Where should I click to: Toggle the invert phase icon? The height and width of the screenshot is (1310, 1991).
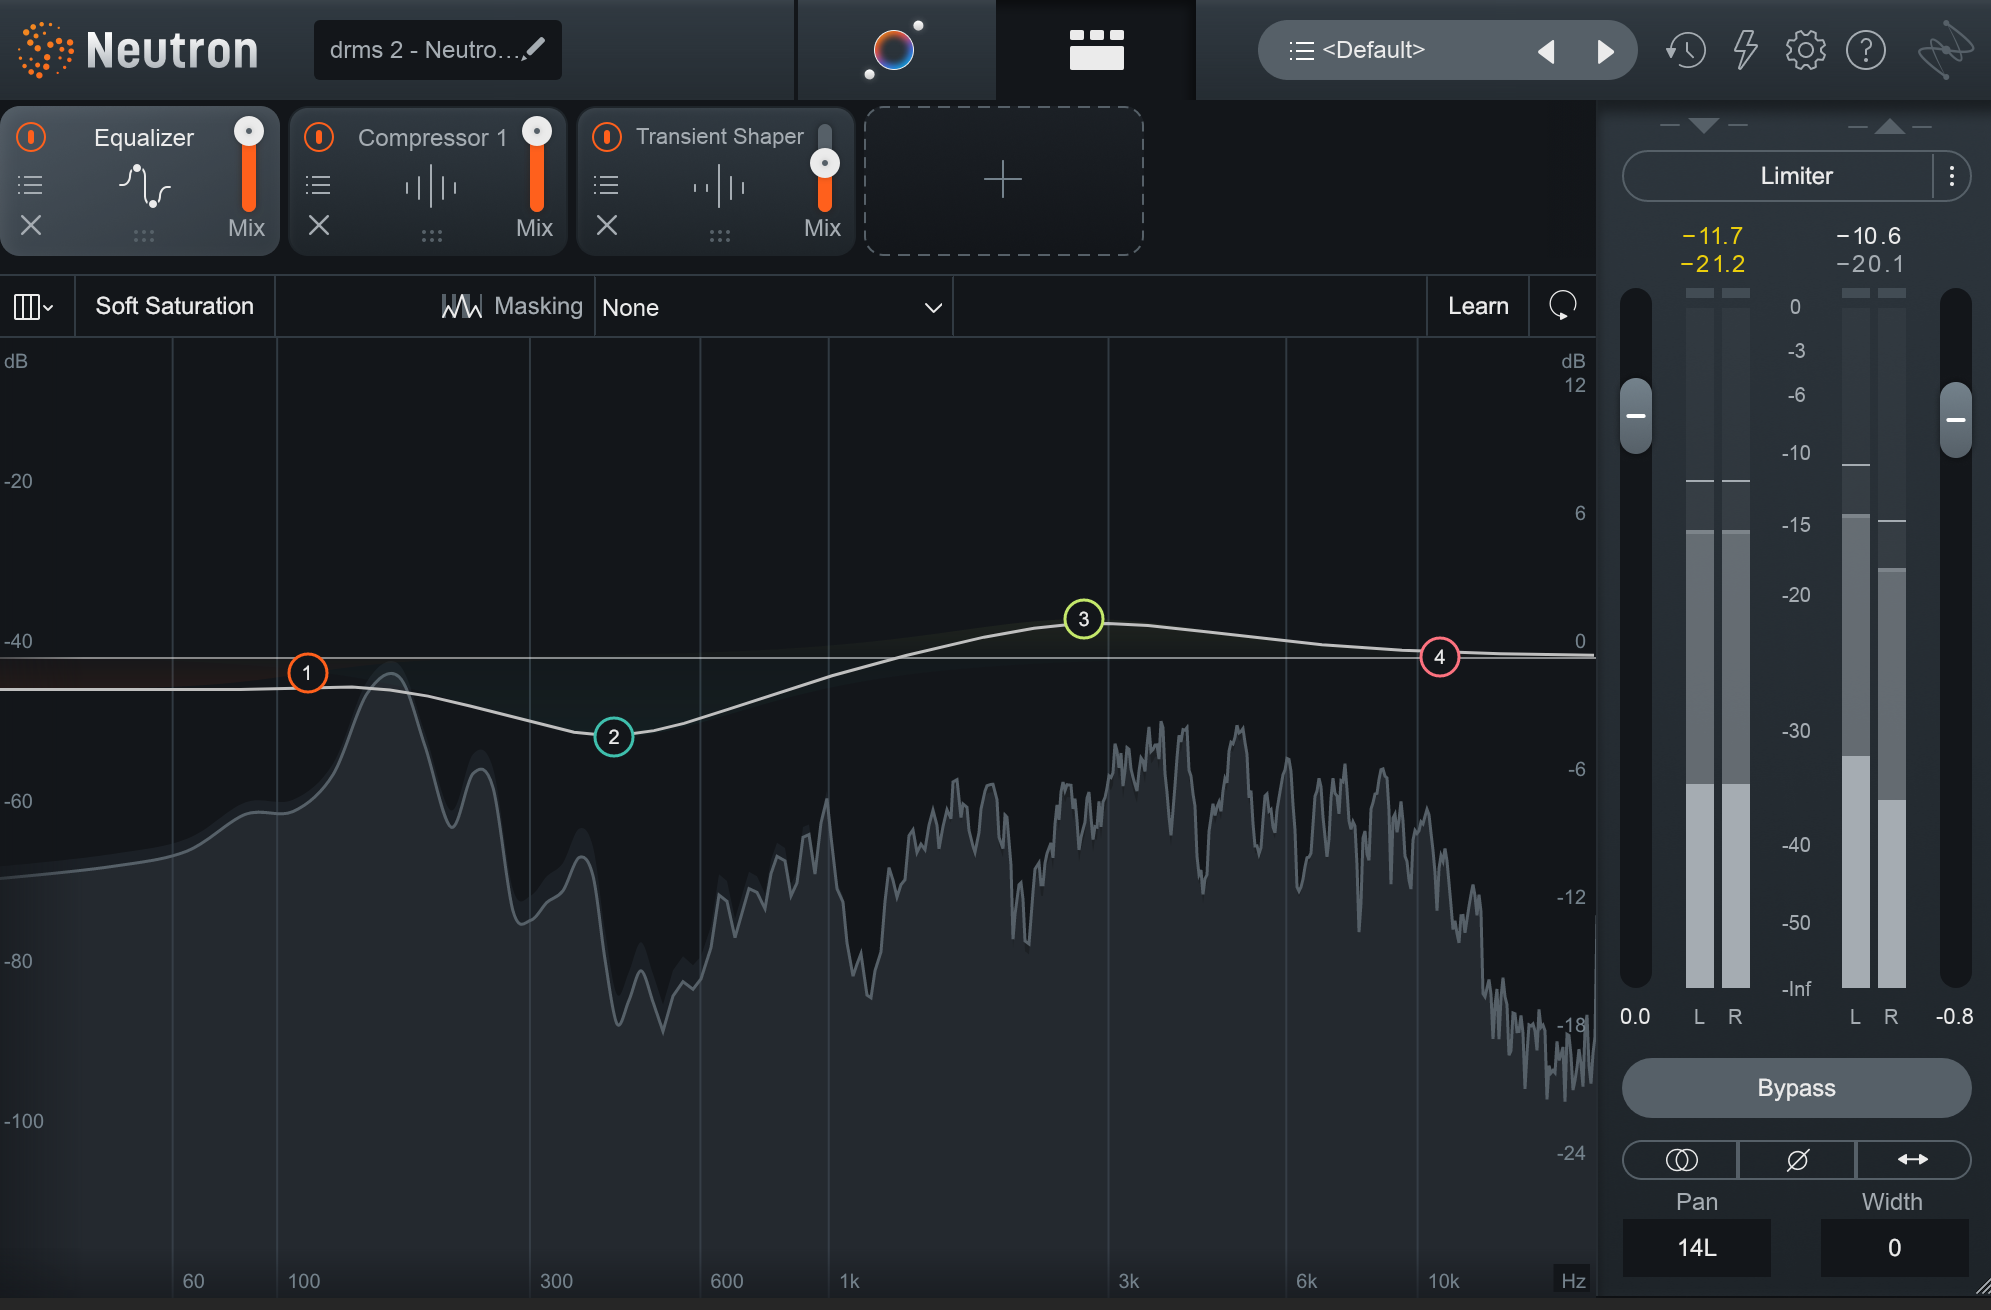1797,1160
